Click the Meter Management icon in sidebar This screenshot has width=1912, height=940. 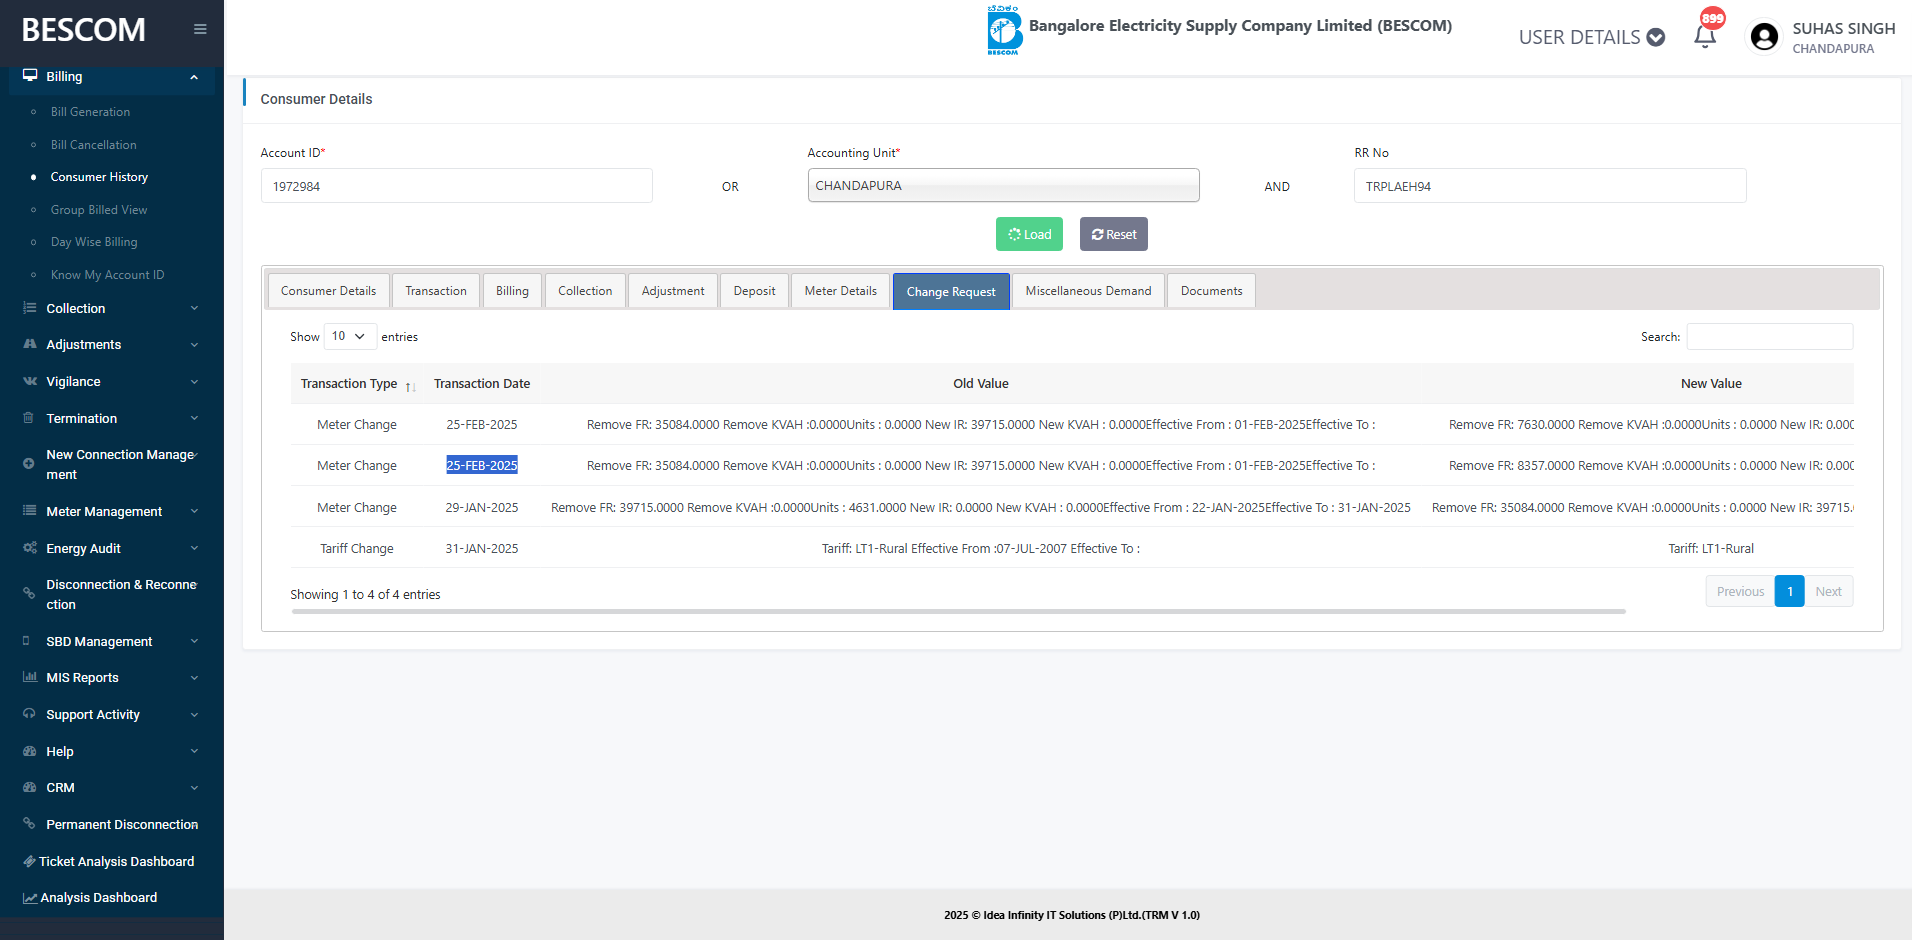(30, 511)
